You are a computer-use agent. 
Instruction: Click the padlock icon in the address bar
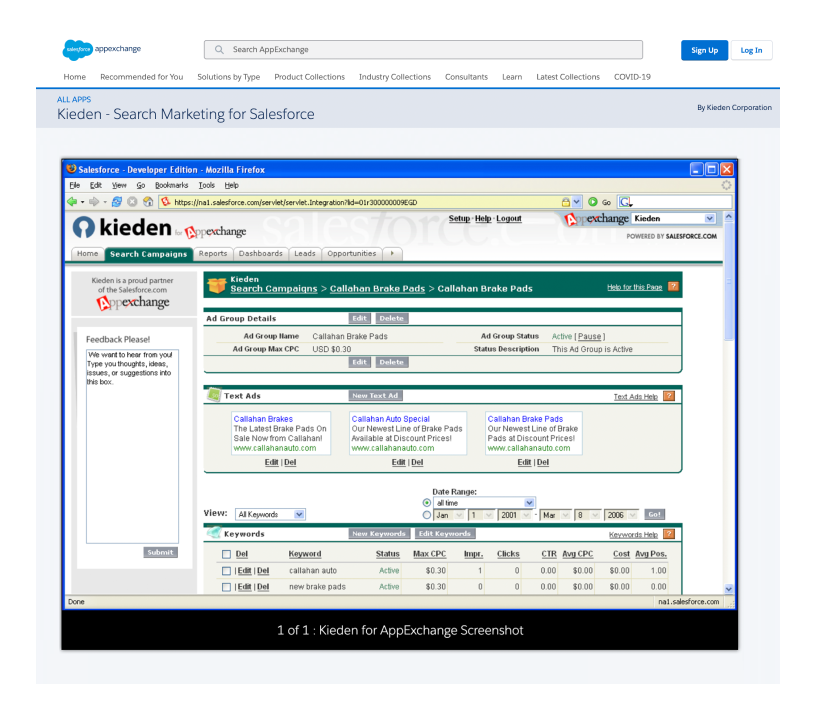coord(566,202)
